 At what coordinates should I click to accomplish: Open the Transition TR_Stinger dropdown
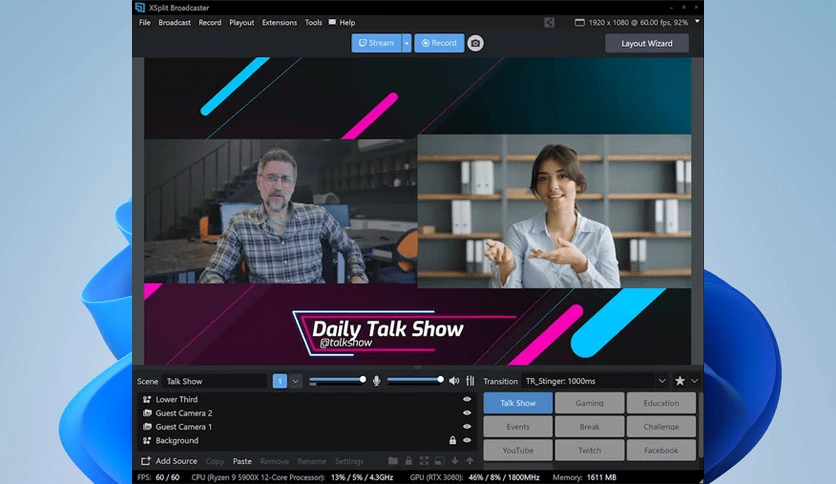(662, 381)
